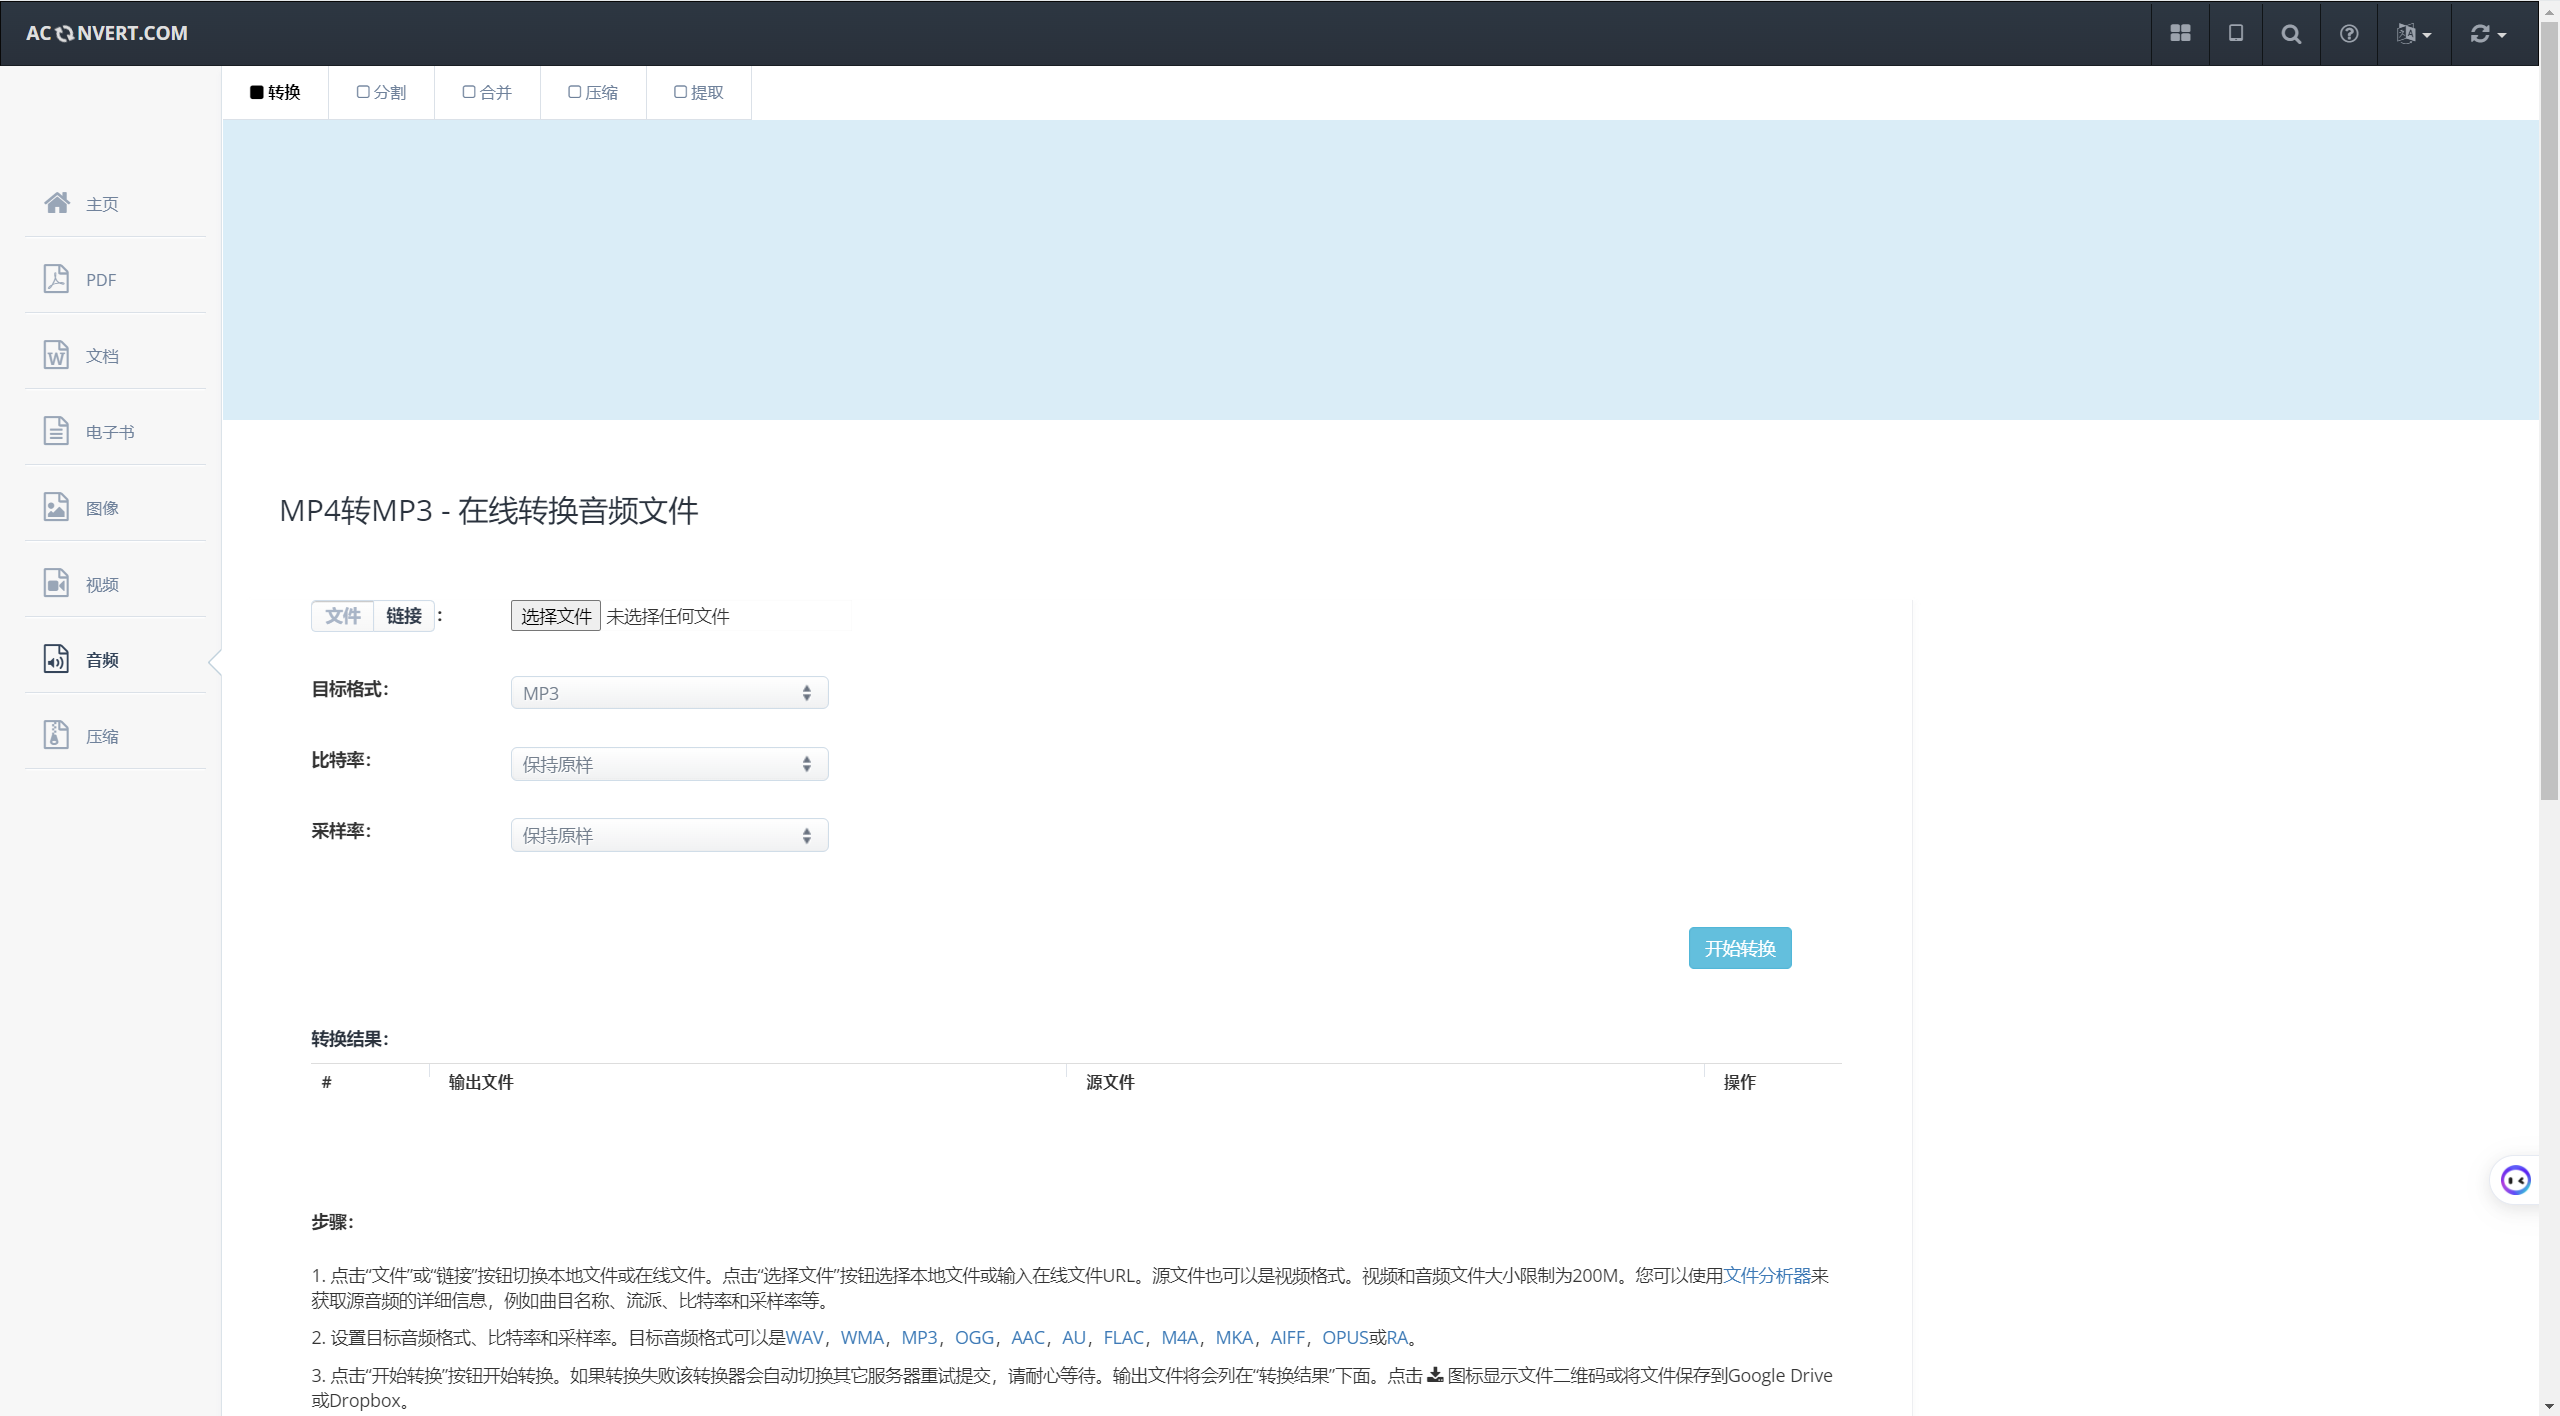Click the chat assistant floating icon
Screen dimensions: 2560x1416
[2515, 1180]
